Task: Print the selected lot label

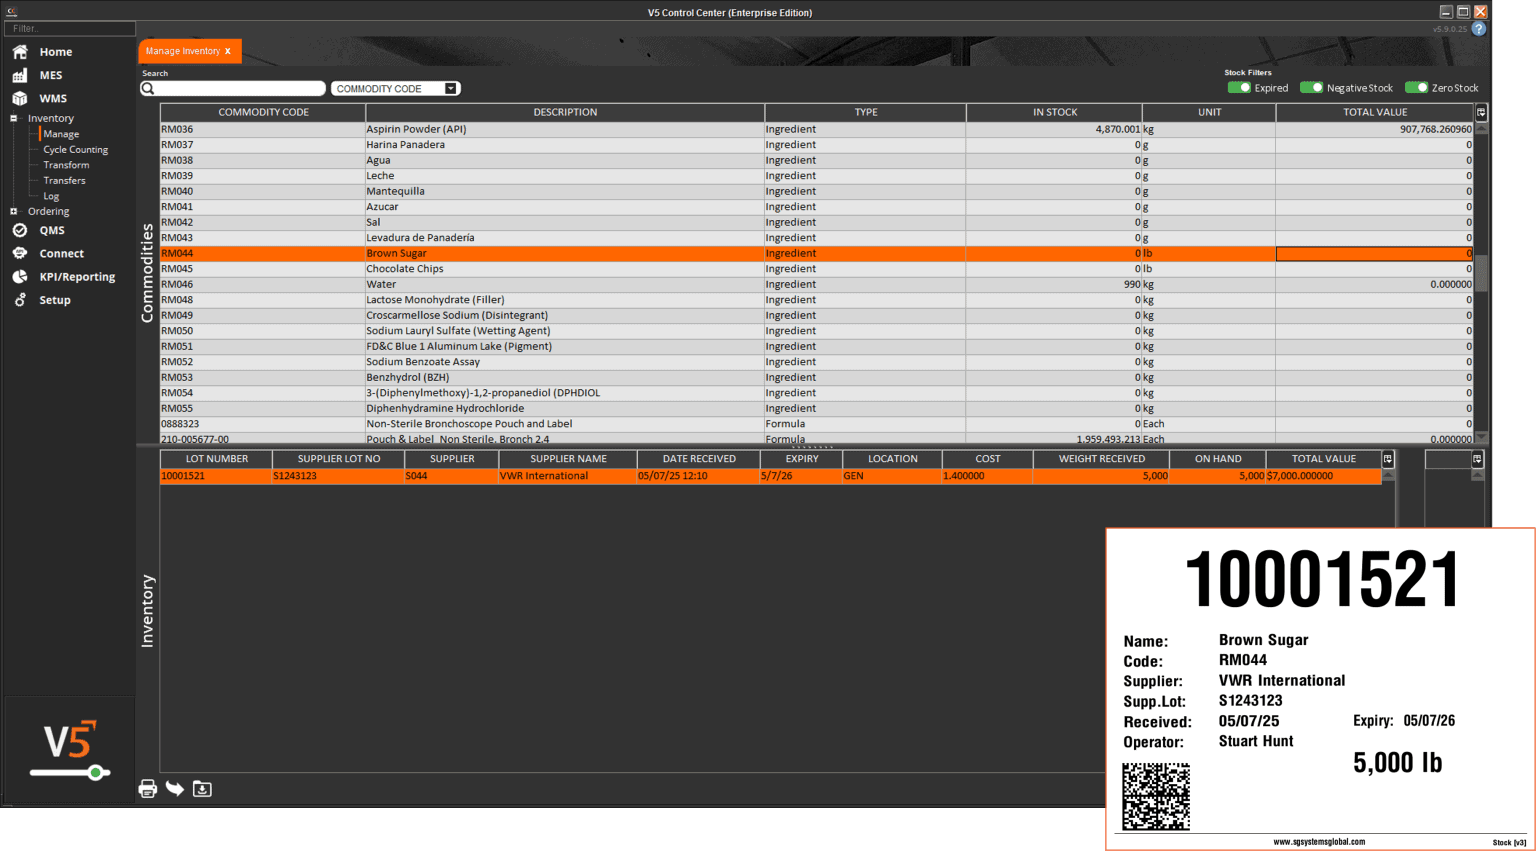Action: coord(147,789)
